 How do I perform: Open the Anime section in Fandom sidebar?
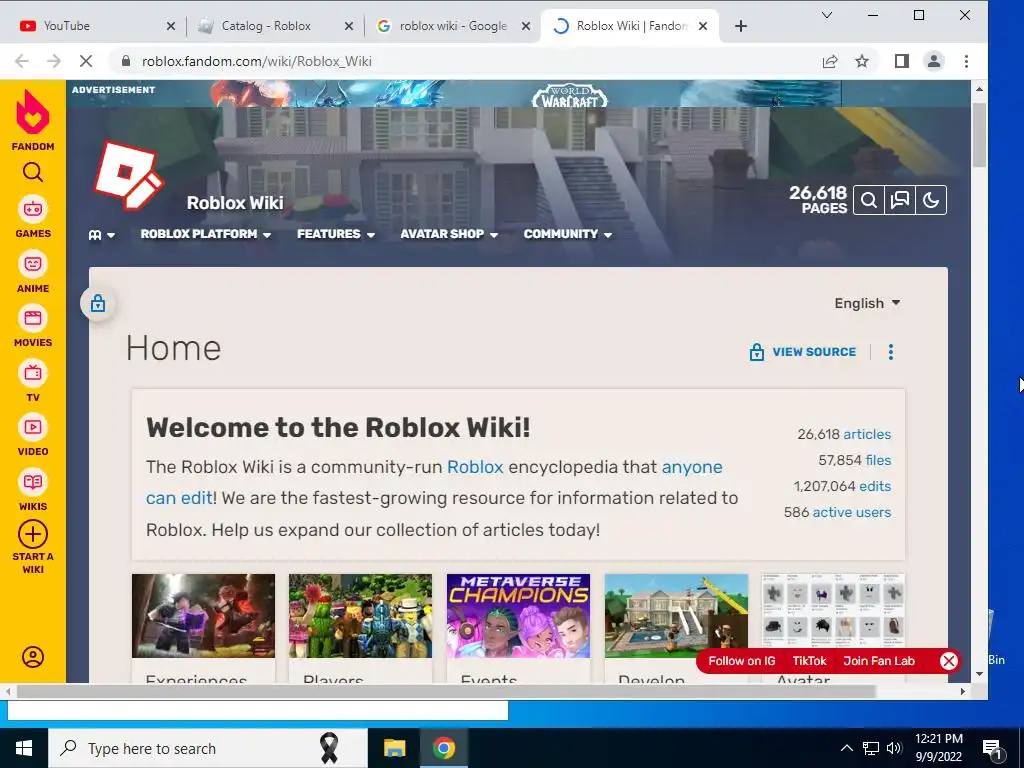(x=33, y=272)
